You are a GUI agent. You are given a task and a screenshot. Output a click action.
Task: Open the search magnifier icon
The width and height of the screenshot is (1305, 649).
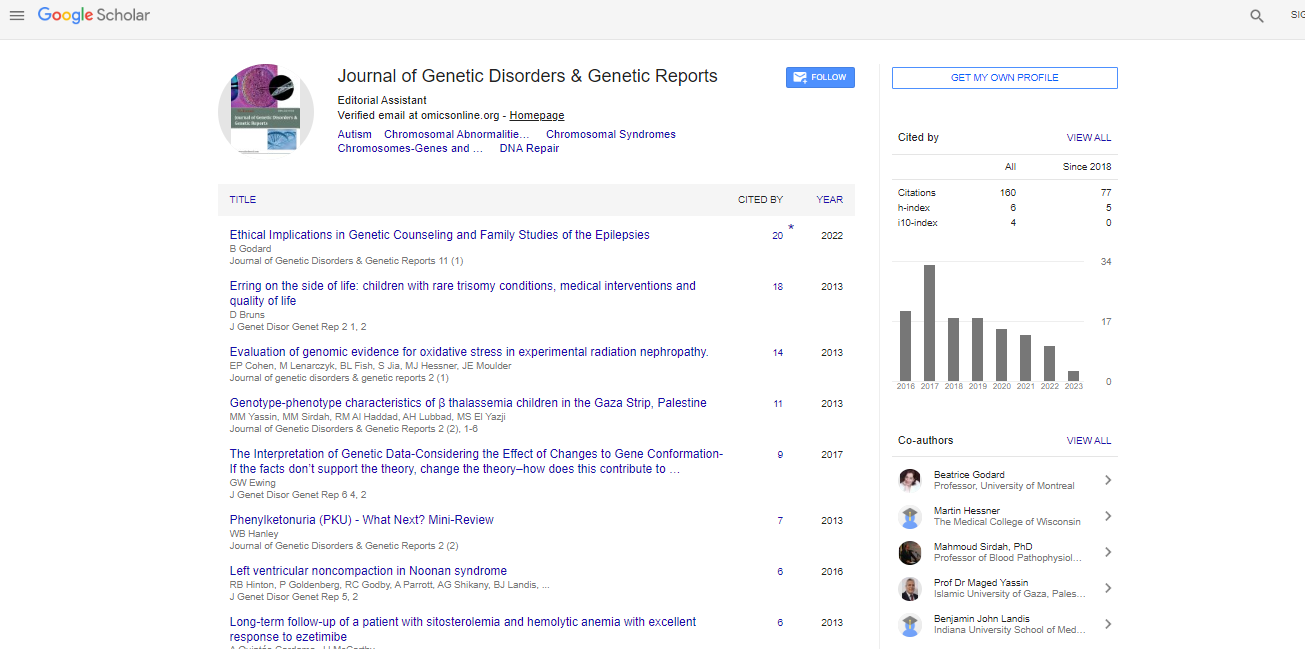coord(1257,16)
